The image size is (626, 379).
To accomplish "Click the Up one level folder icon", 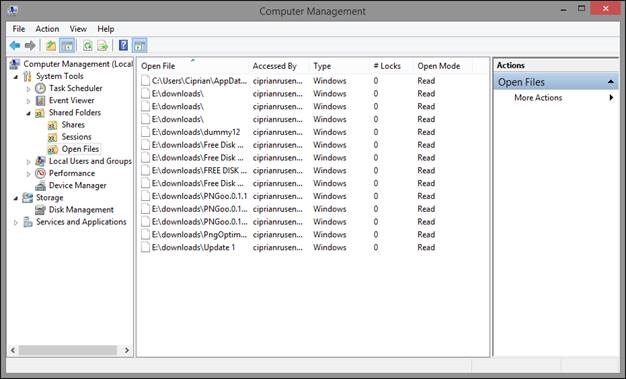I will pyautogui.click(x=51, y=46).
